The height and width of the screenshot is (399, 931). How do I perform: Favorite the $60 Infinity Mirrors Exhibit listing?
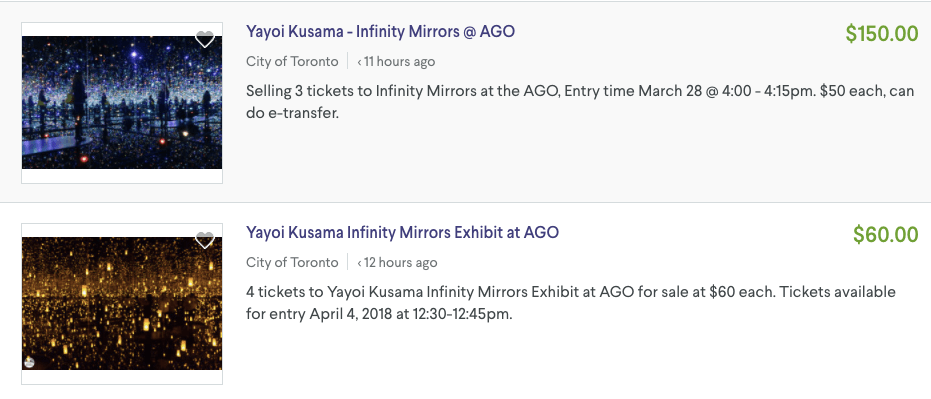(205, 240)
